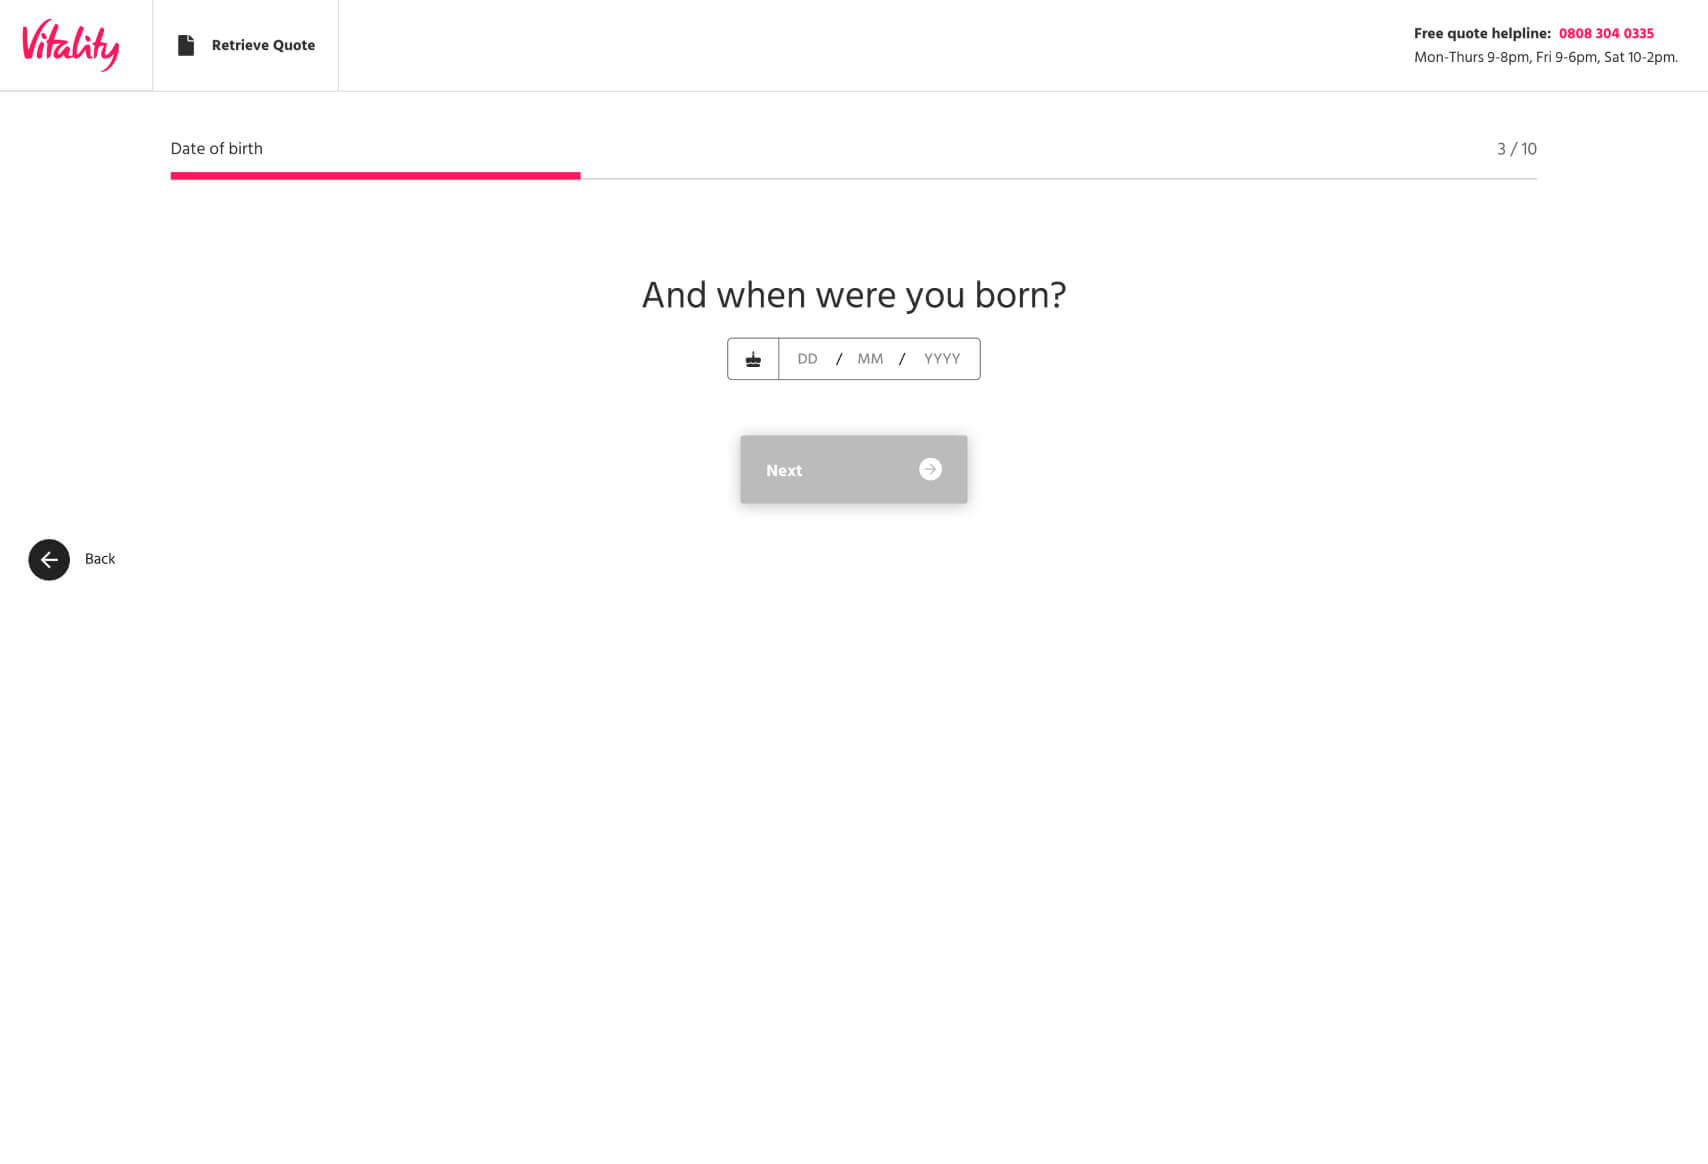This screenshot has height=1164, width=1708.
Task: Click the black Back arrow icon
Action: [x=49, y=560]
